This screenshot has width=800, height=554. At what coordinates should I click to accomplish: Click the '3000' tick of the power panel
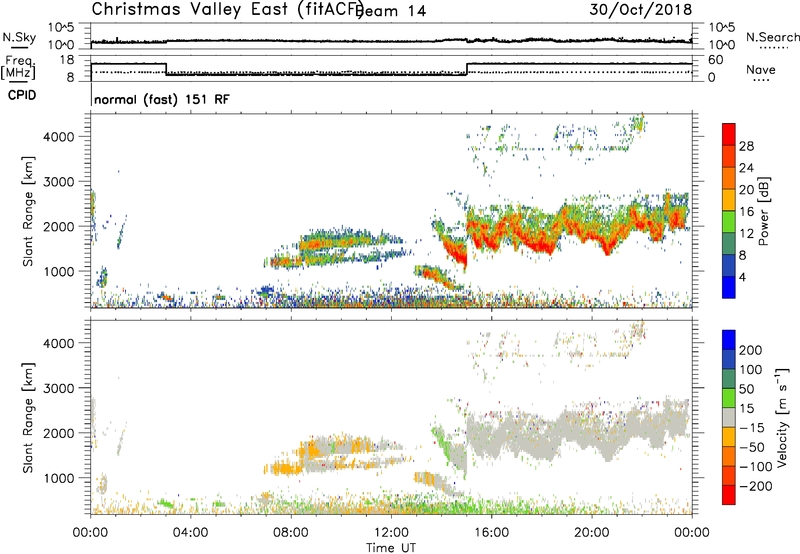click(59, 182)
